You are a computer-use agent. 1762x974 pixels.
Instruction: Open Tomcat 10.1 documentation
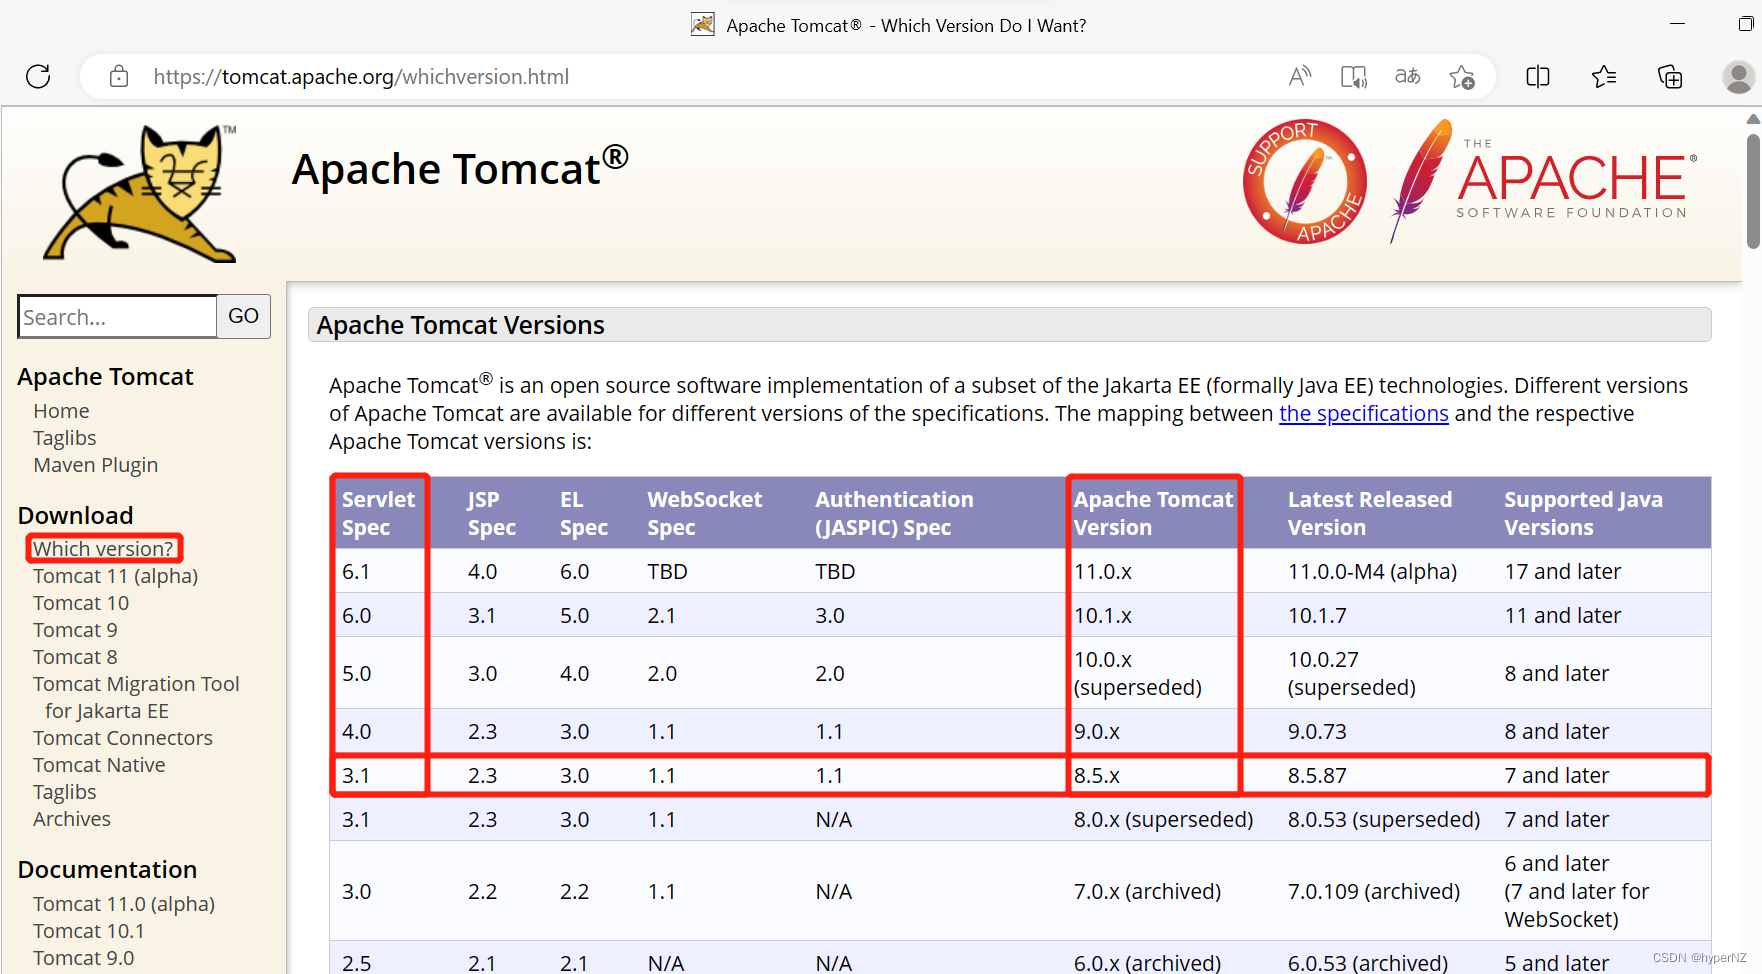click(89, 931)
